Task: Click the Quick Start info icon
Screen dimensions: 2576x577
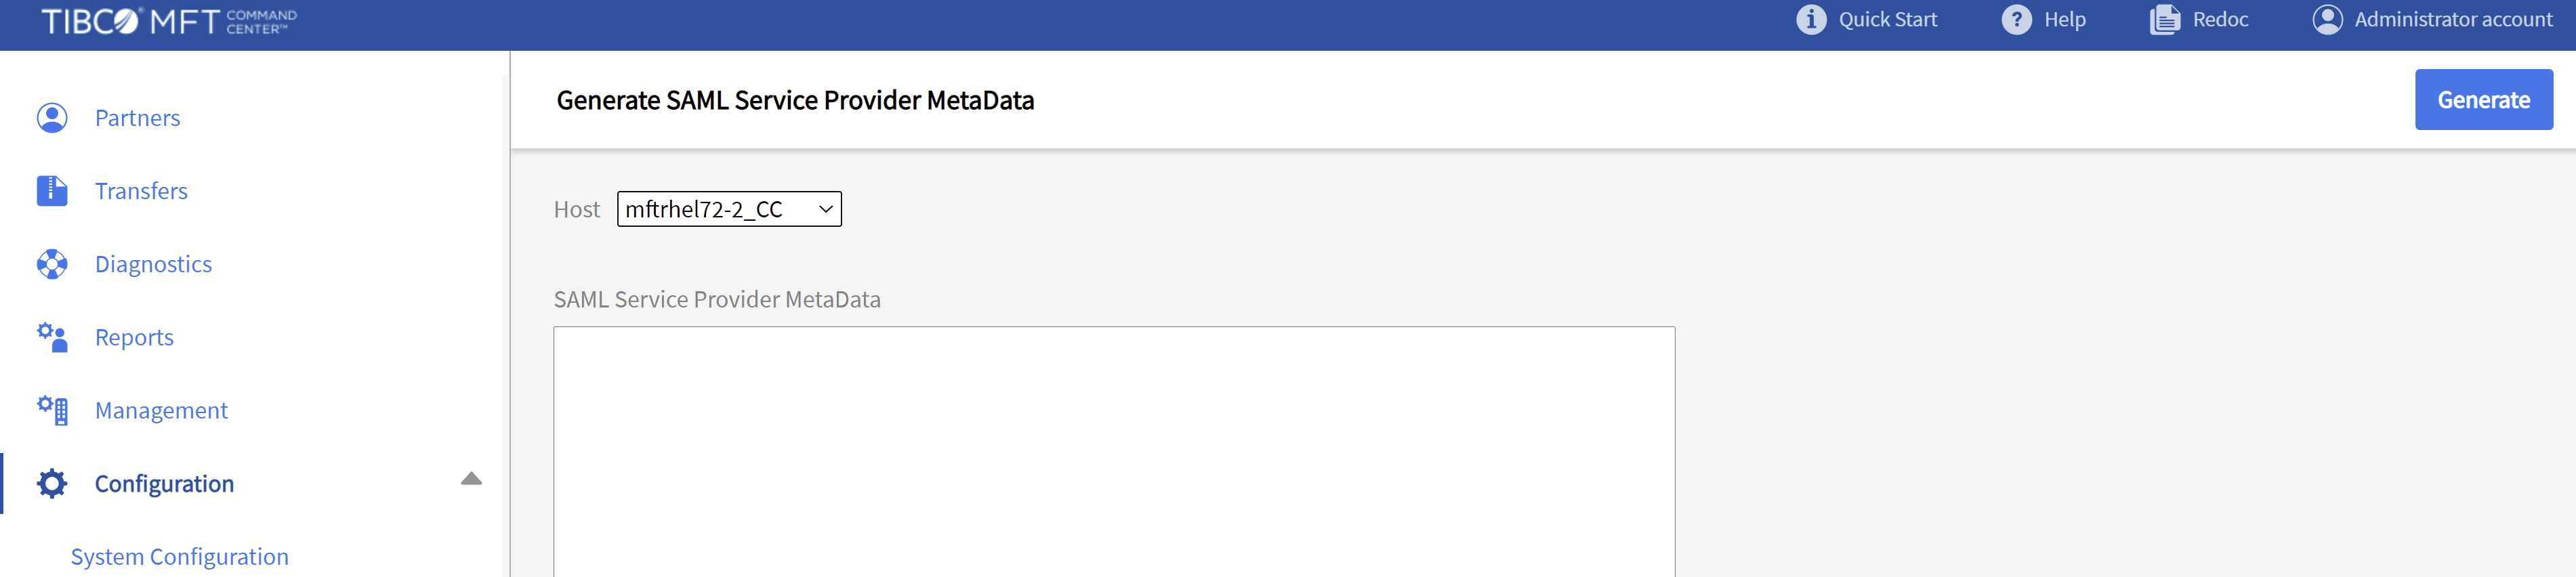Action: tap(1810, 20)
